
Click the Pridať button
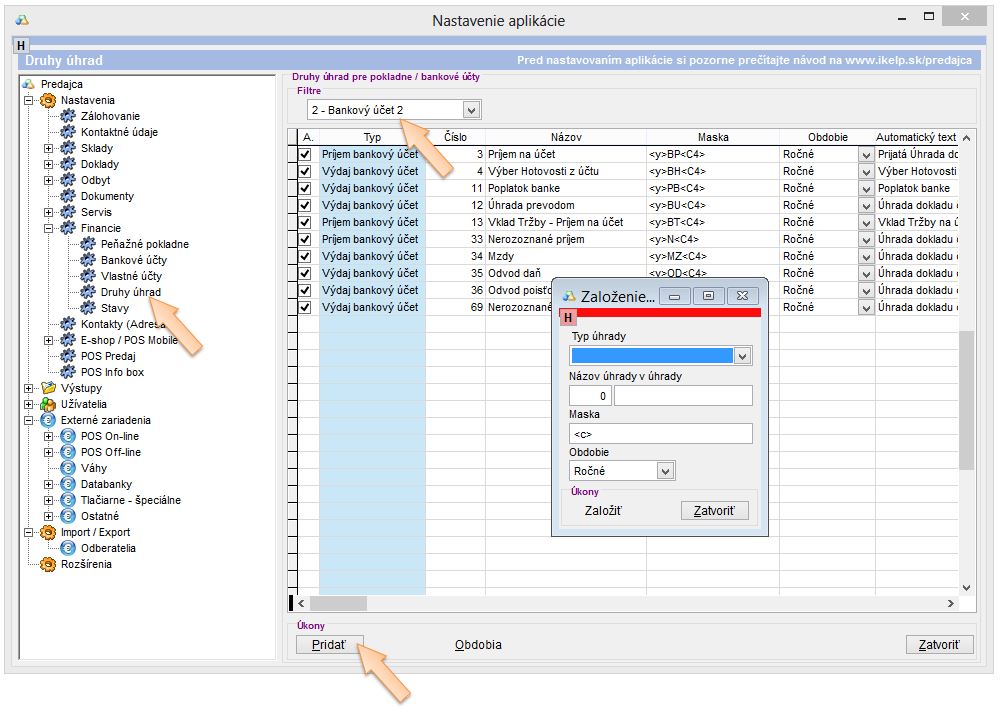(x=329, y=645)
